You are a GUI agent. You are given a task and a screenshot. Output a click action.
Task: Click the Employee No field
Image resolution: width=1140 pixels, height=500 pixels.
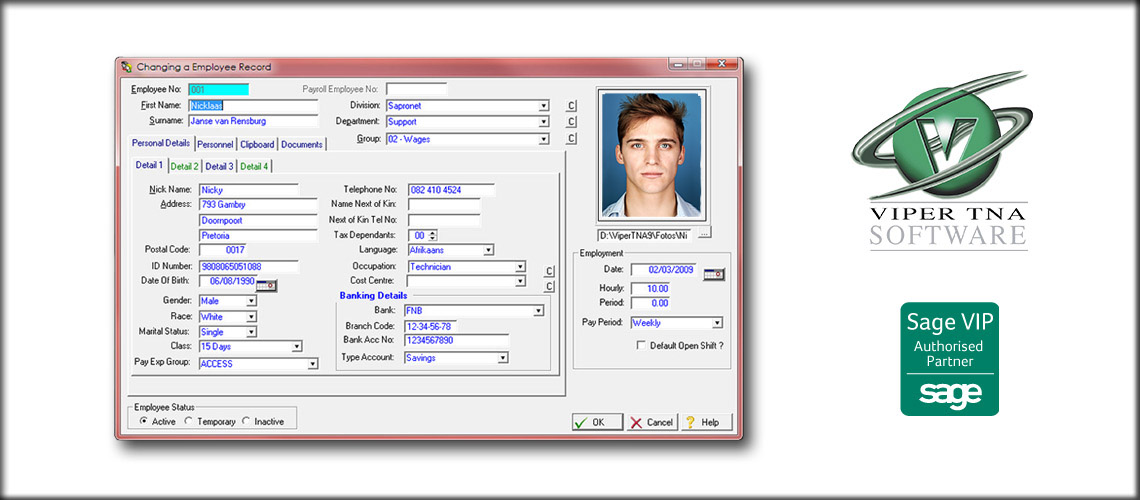[x=218, y=90]
